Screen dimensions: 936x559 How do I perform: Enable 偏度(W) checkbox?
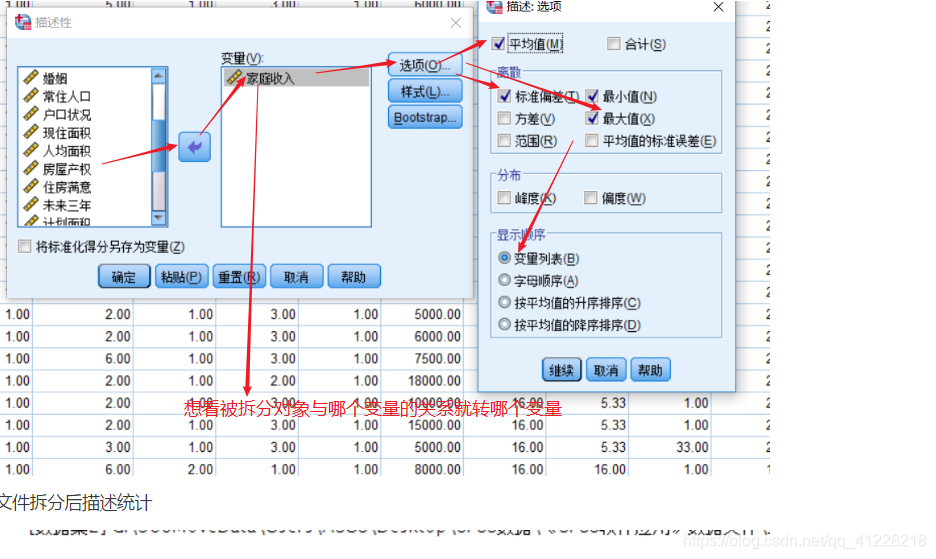[x=590, y=198]
